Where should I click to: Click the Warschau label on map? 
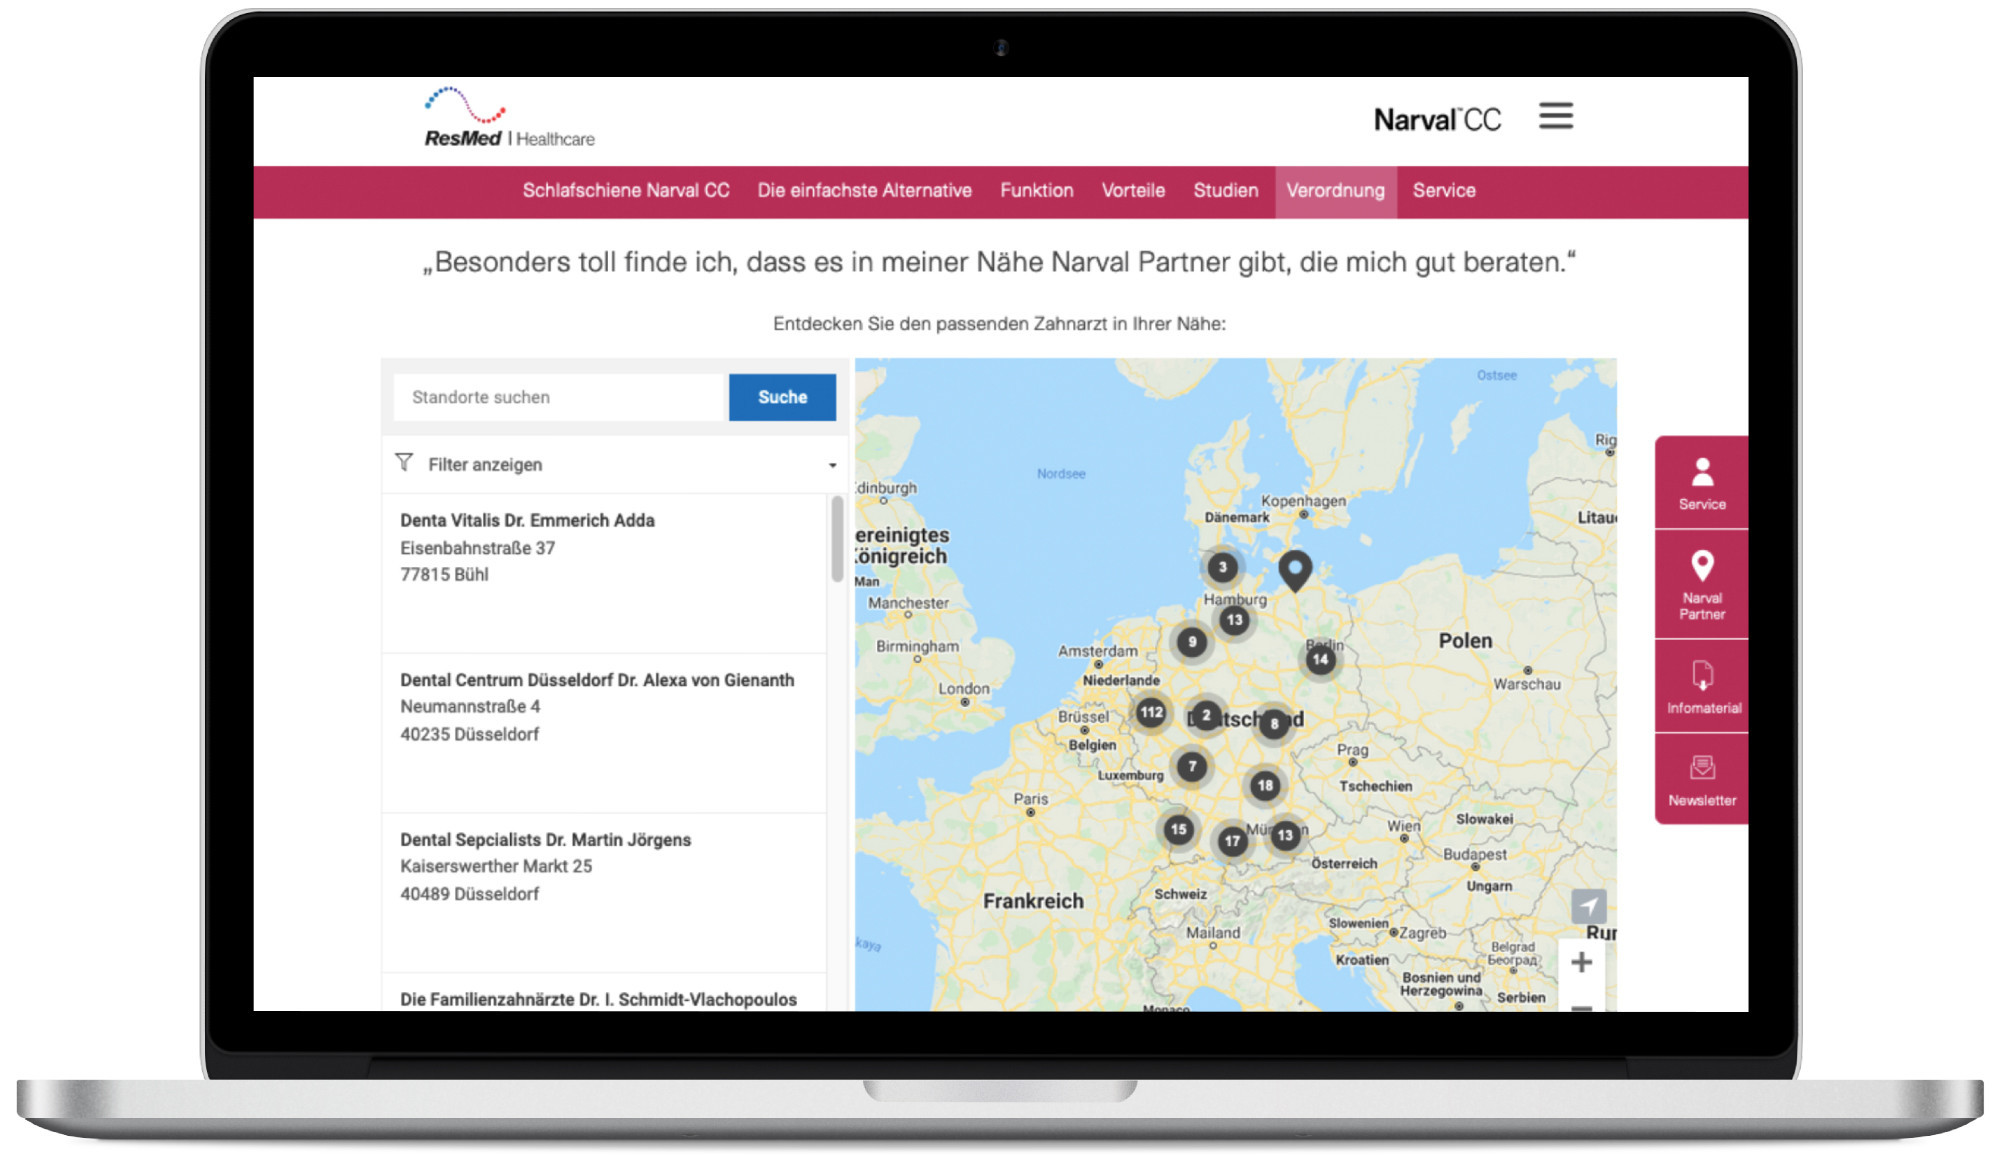pyautogui.click(x=1527, y=684)
